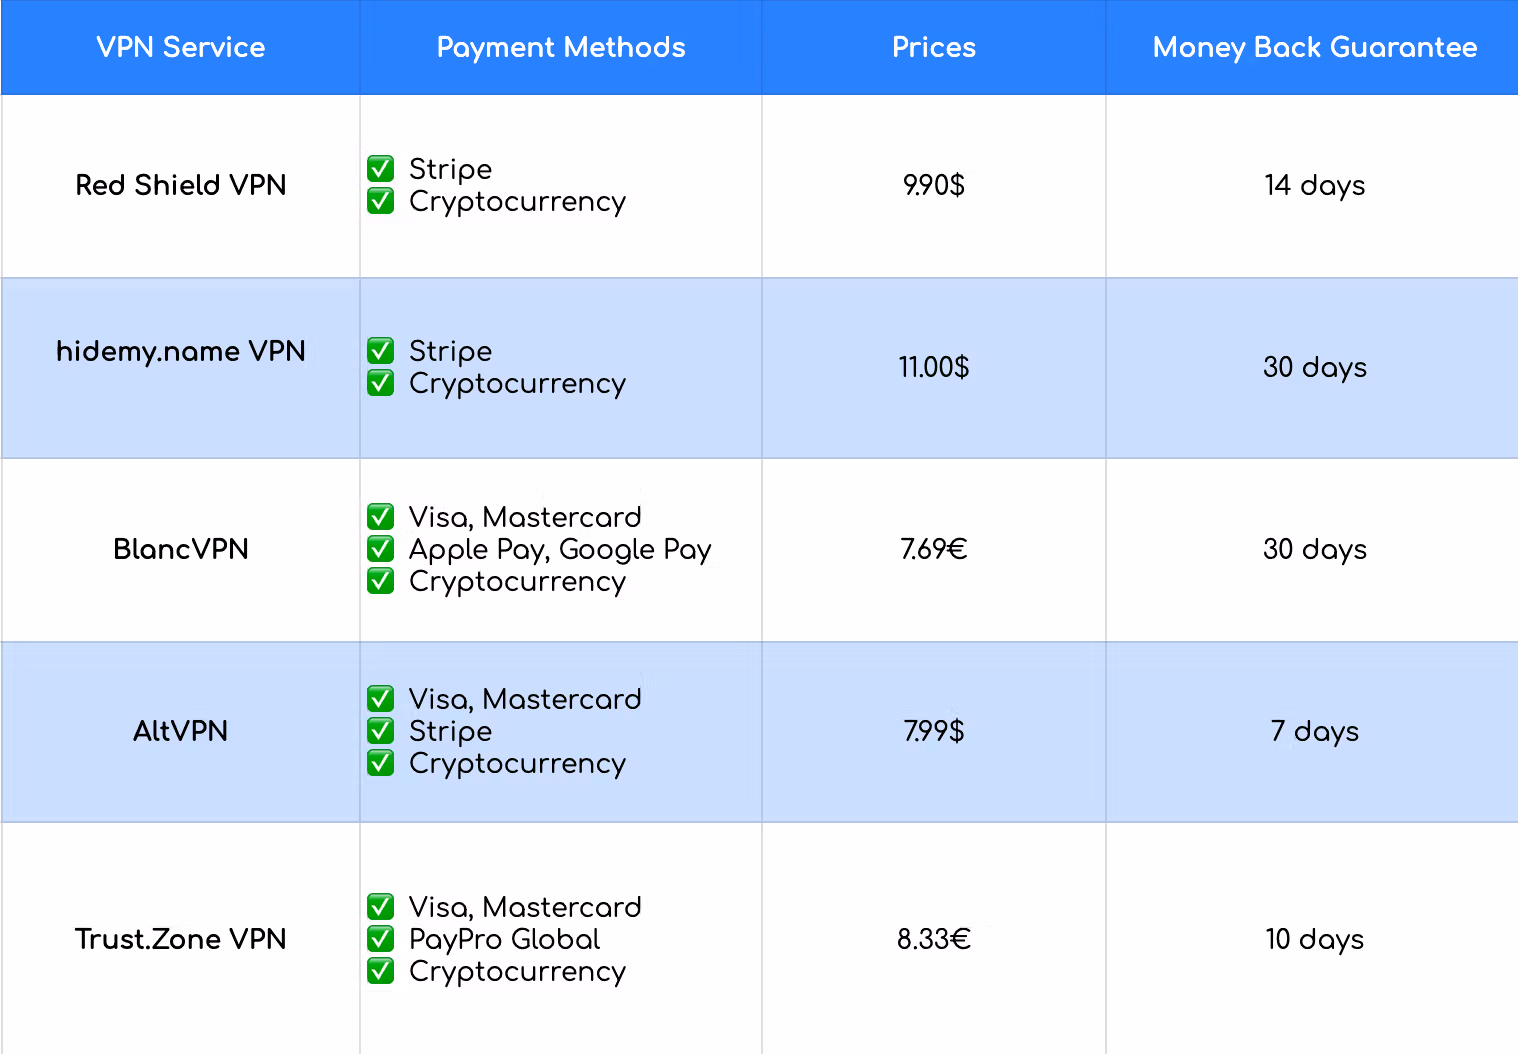The image size is (1518, 1054).
Task: Open the Red Shield VPN name
Action: (x=181, y=185)
